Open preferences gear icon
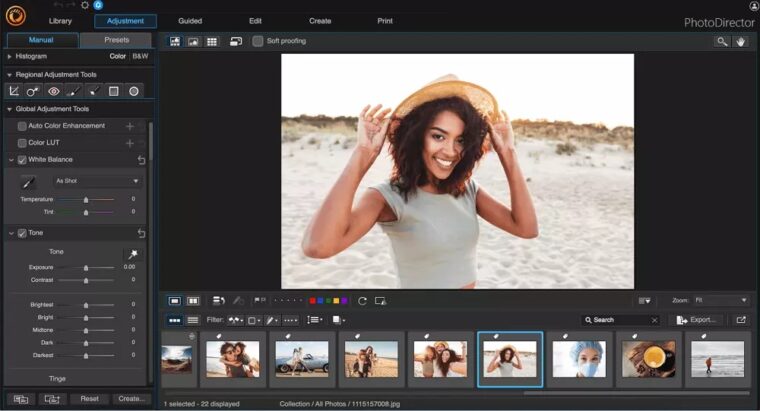 point(85,5)
